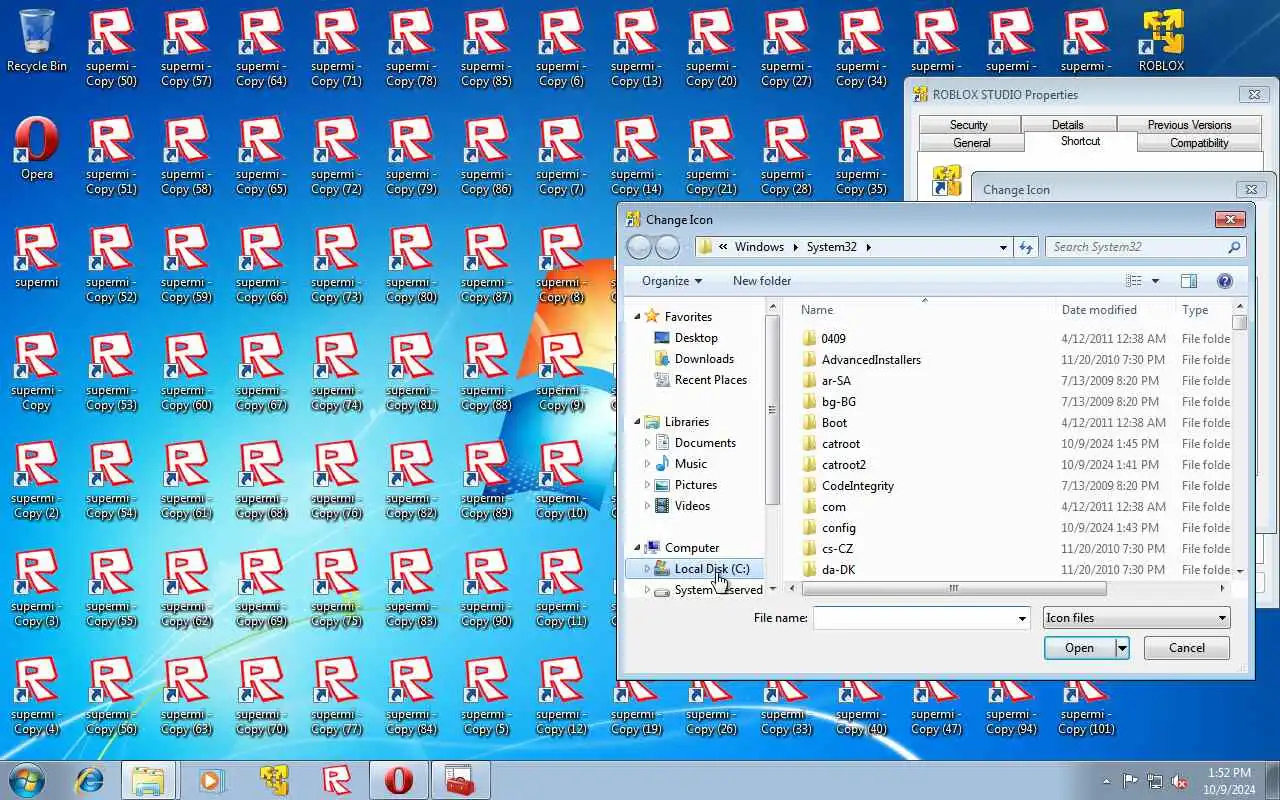1280x800 pixels.
Task: Open Downloads in Favorites
Action: (704, 358)
